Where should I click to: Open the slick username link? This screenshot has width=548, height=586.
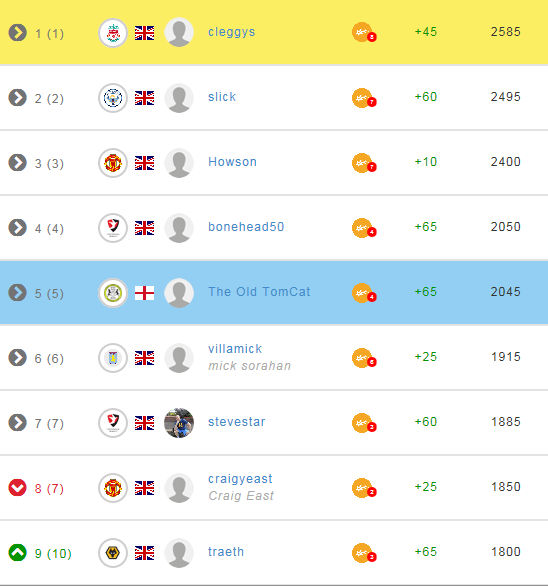pos(222,97)
